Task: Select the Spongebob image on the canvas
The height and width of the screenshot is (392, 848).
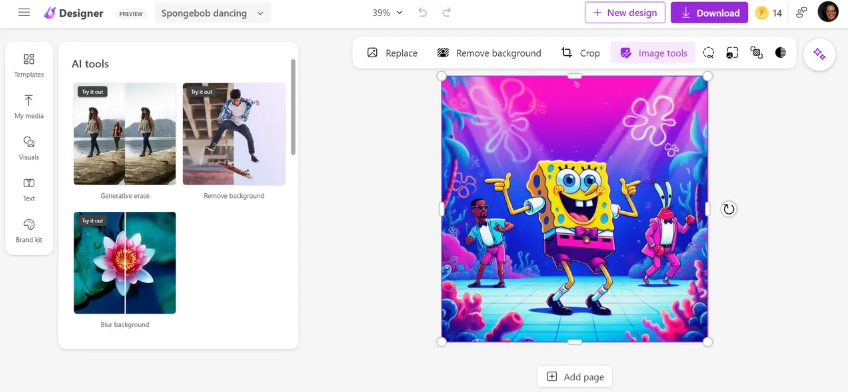Action: coord(574,209)
